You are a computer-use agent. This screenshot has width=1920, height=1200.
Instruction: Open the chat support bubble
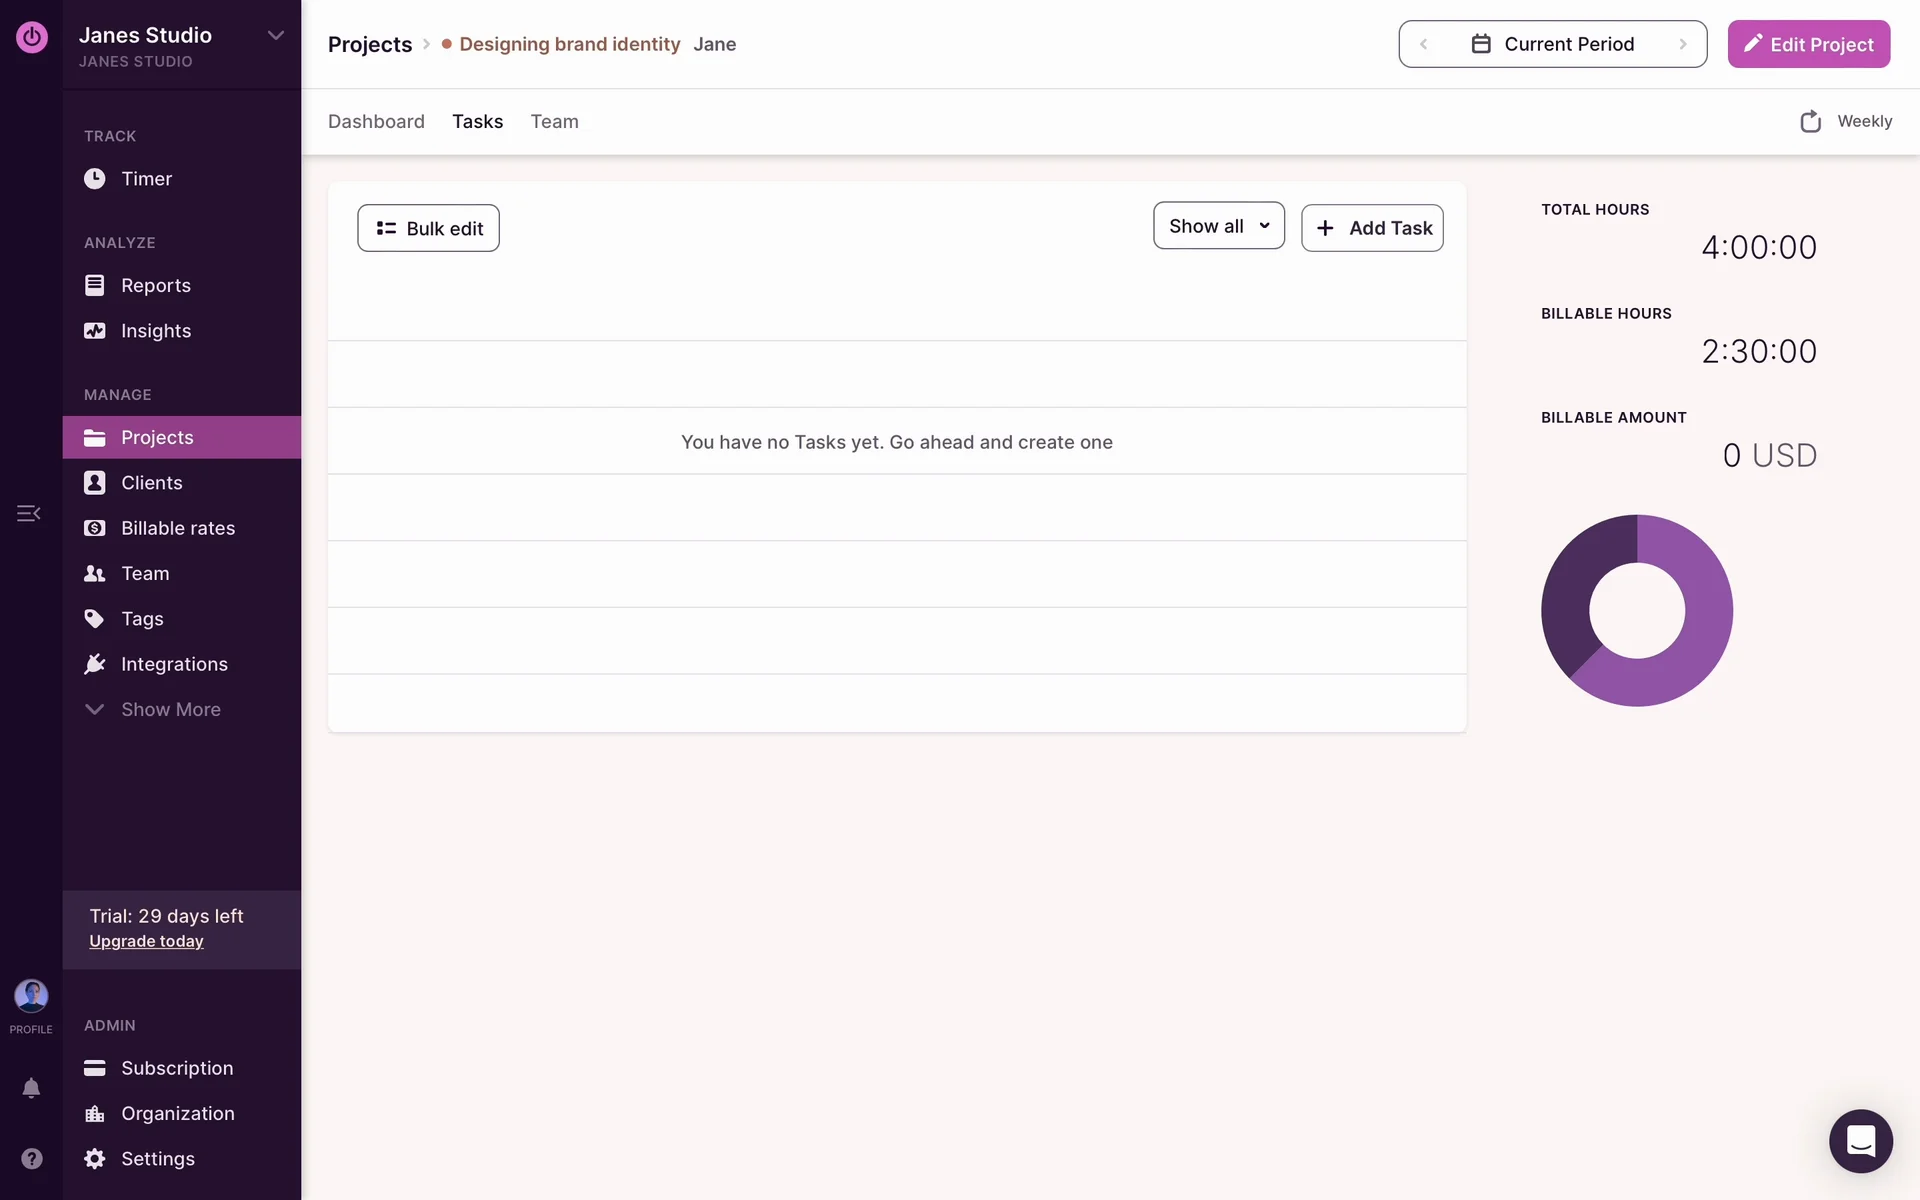click(x=1860, y=1141)
